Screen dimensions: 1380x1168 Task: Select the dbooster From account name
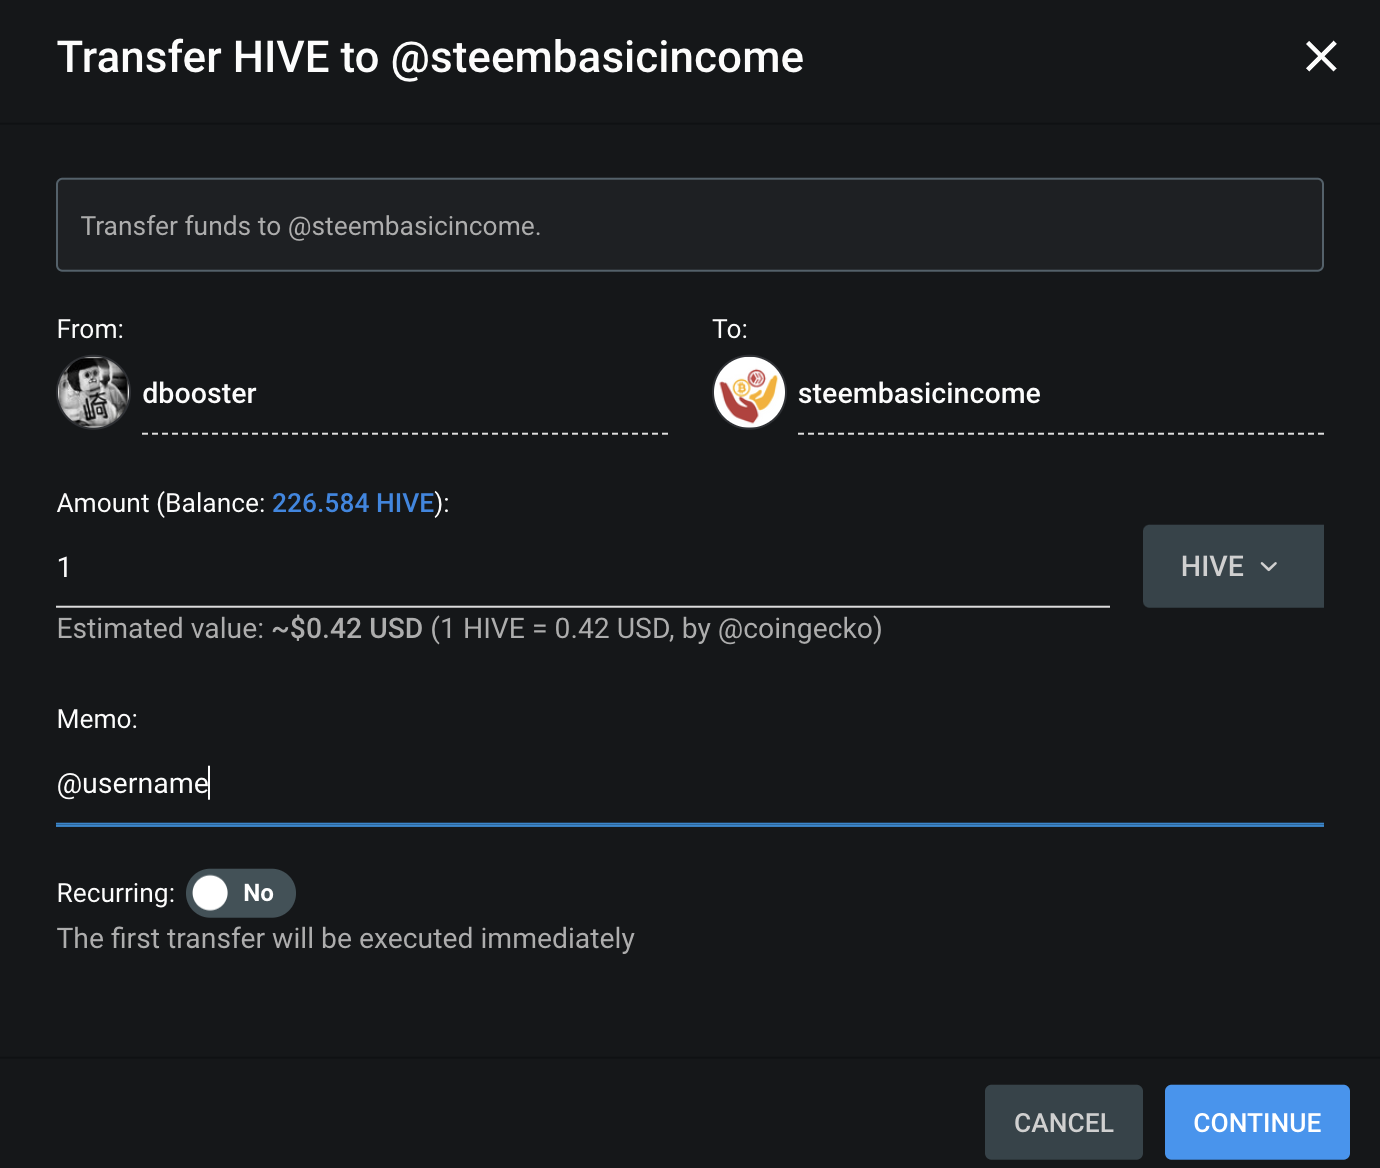pos(199,393)
